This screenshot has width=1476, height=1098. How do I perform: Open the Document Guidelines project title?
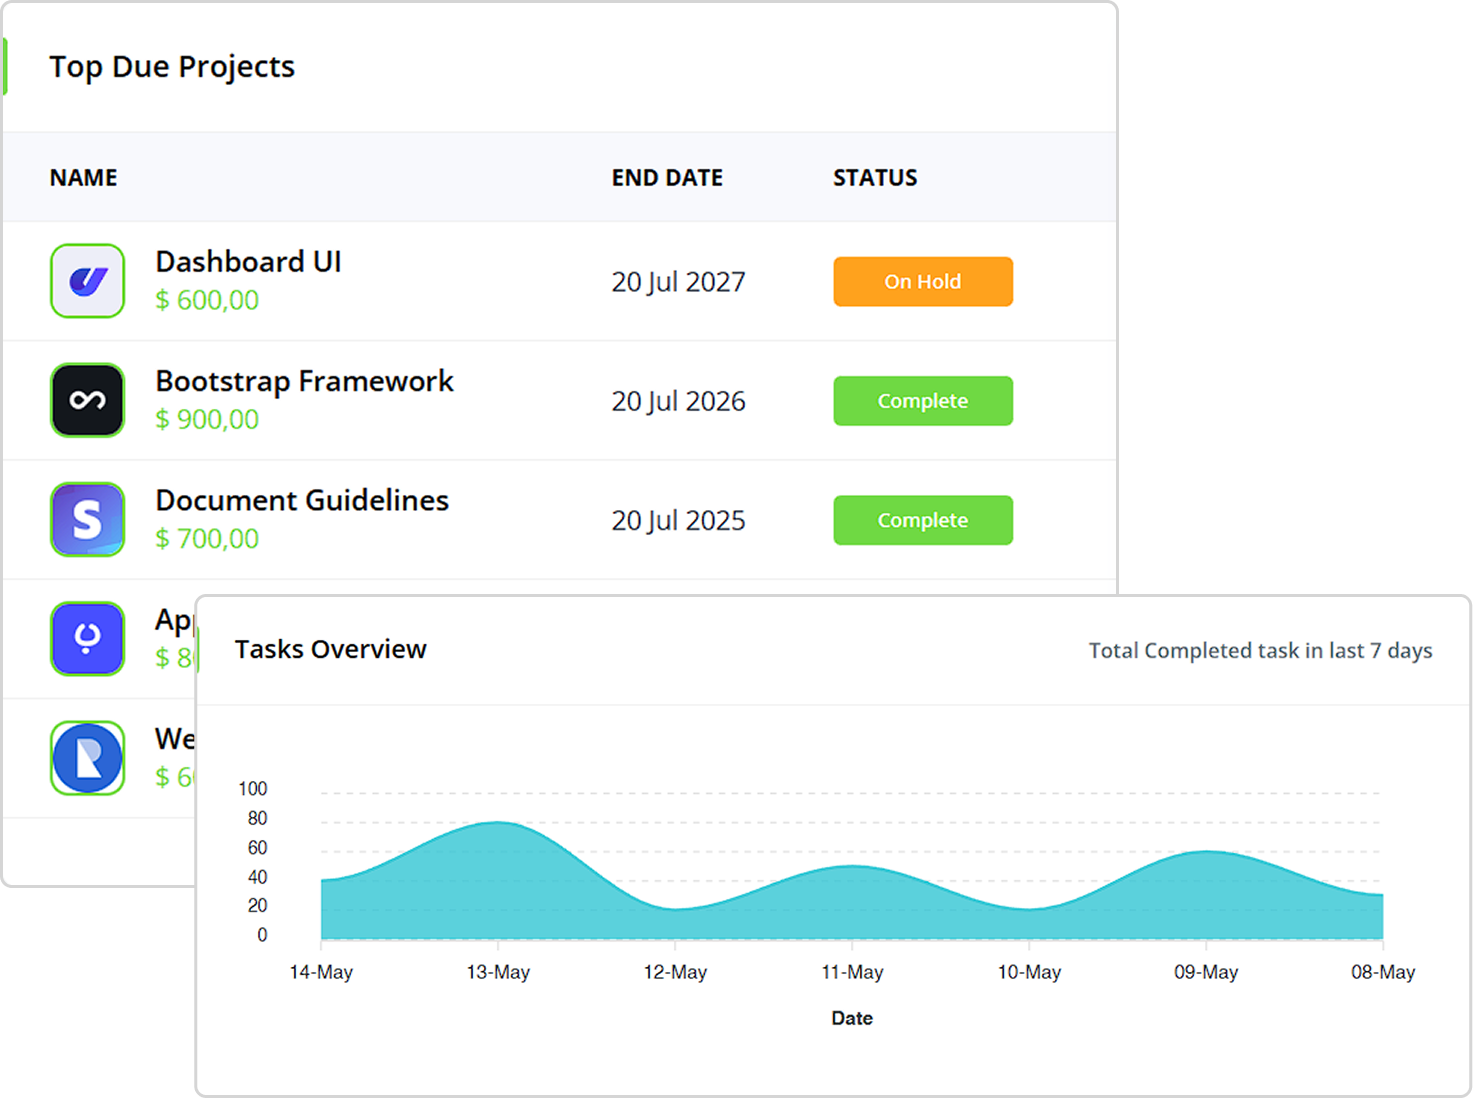[x=302, y=500]
